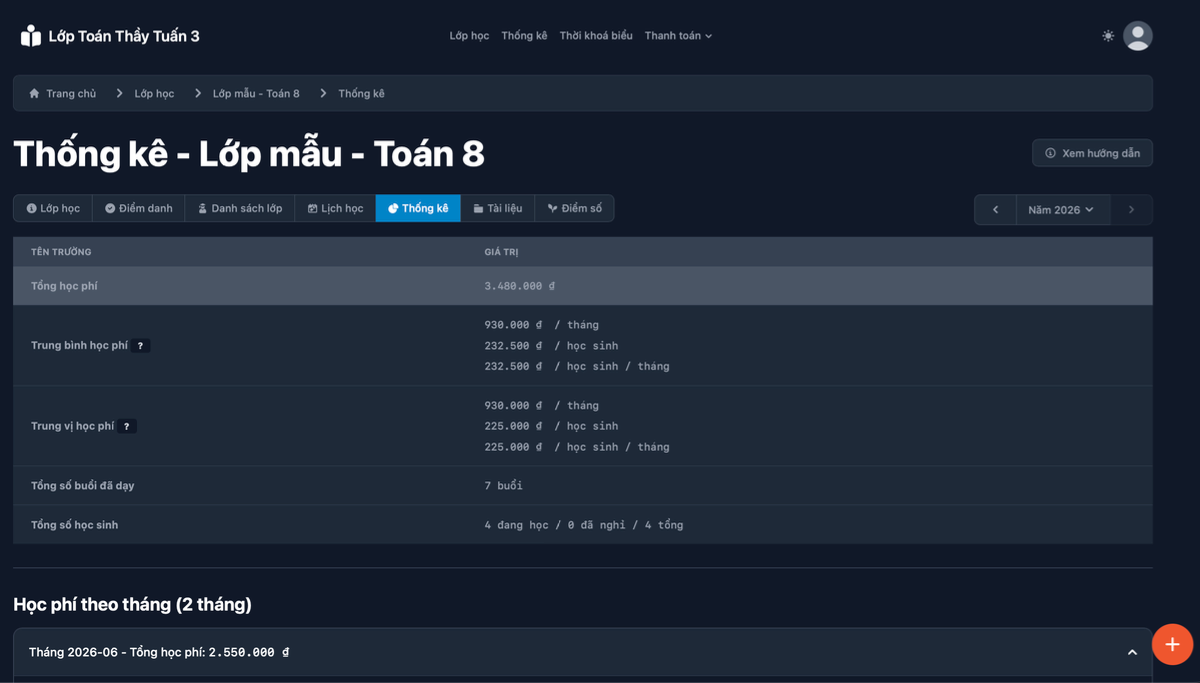Open Lớp học in the top navigation
Image resolution: width=1200 pixels, height=683 pixels.
pos(469,36)
